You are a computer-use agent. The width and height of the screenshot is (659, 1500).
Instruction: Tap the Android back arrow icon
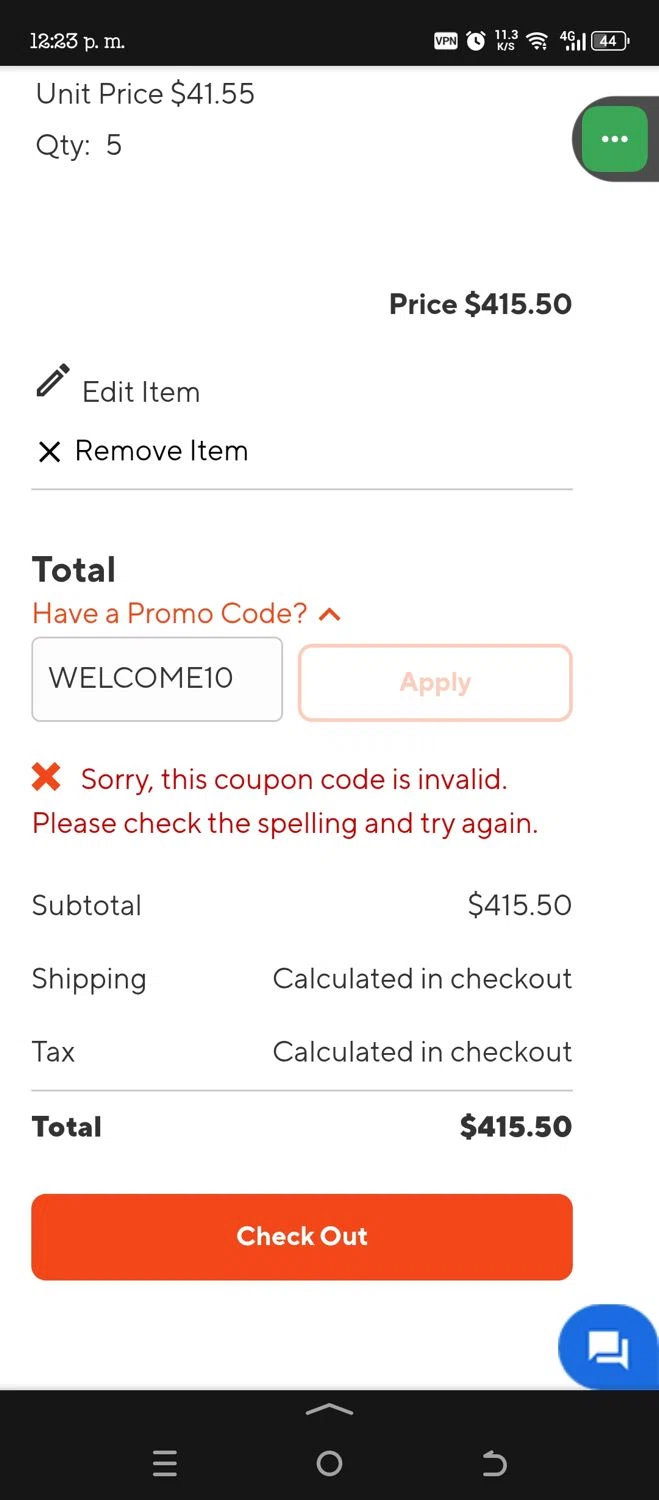494,1464
